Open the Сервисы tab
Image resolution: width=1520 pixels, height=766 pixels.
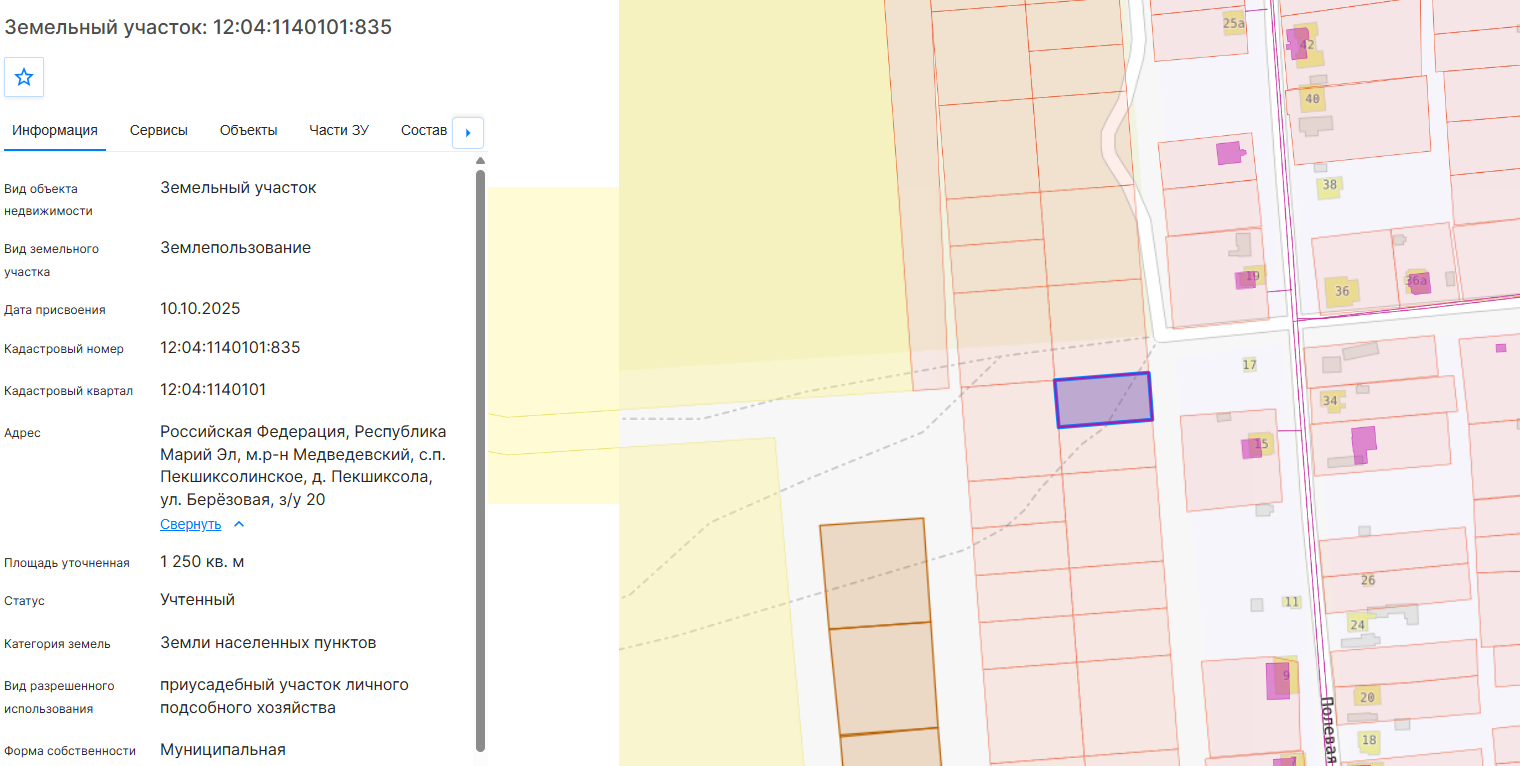(159, 130)
